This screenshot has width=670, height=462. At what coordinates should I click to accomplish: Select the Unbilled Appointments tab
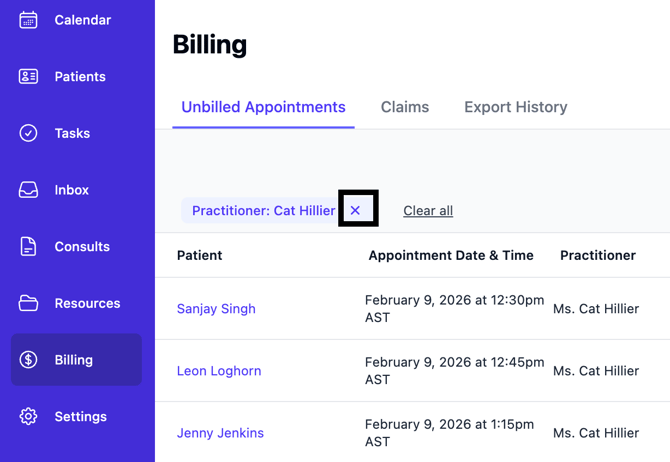[263, 107]
